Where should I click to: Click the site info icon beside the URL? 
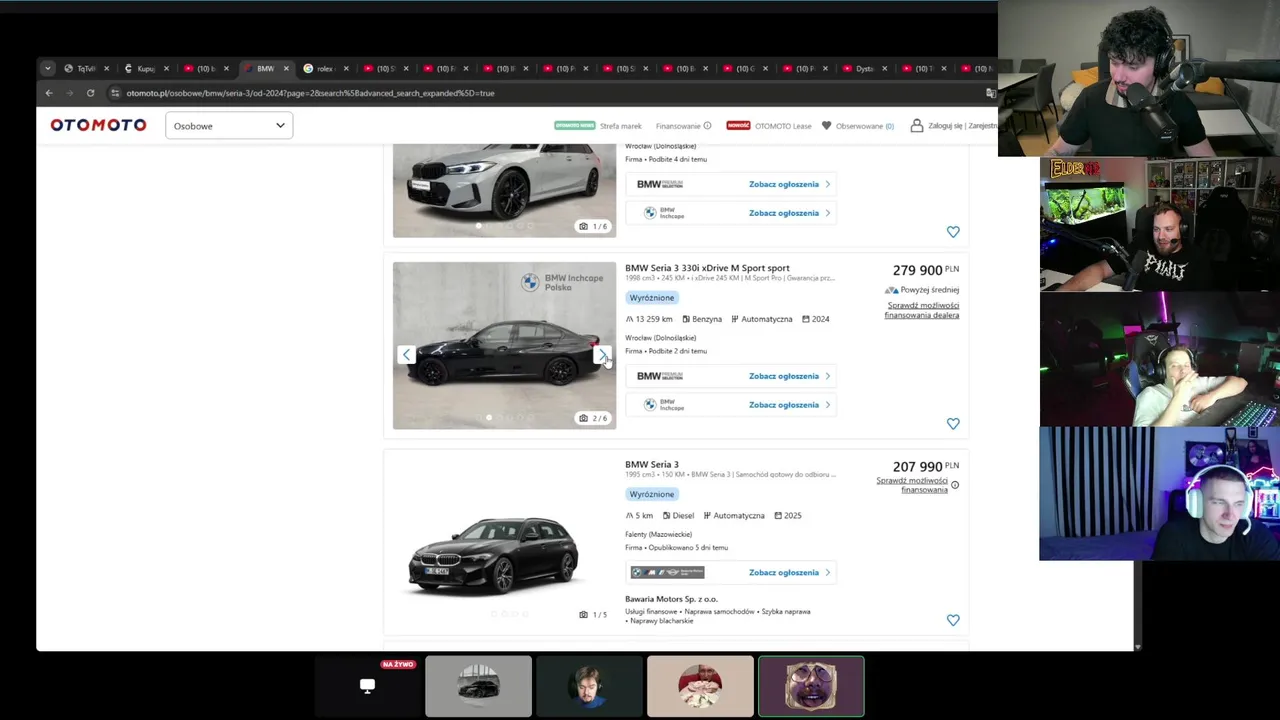tap(115, 93)
